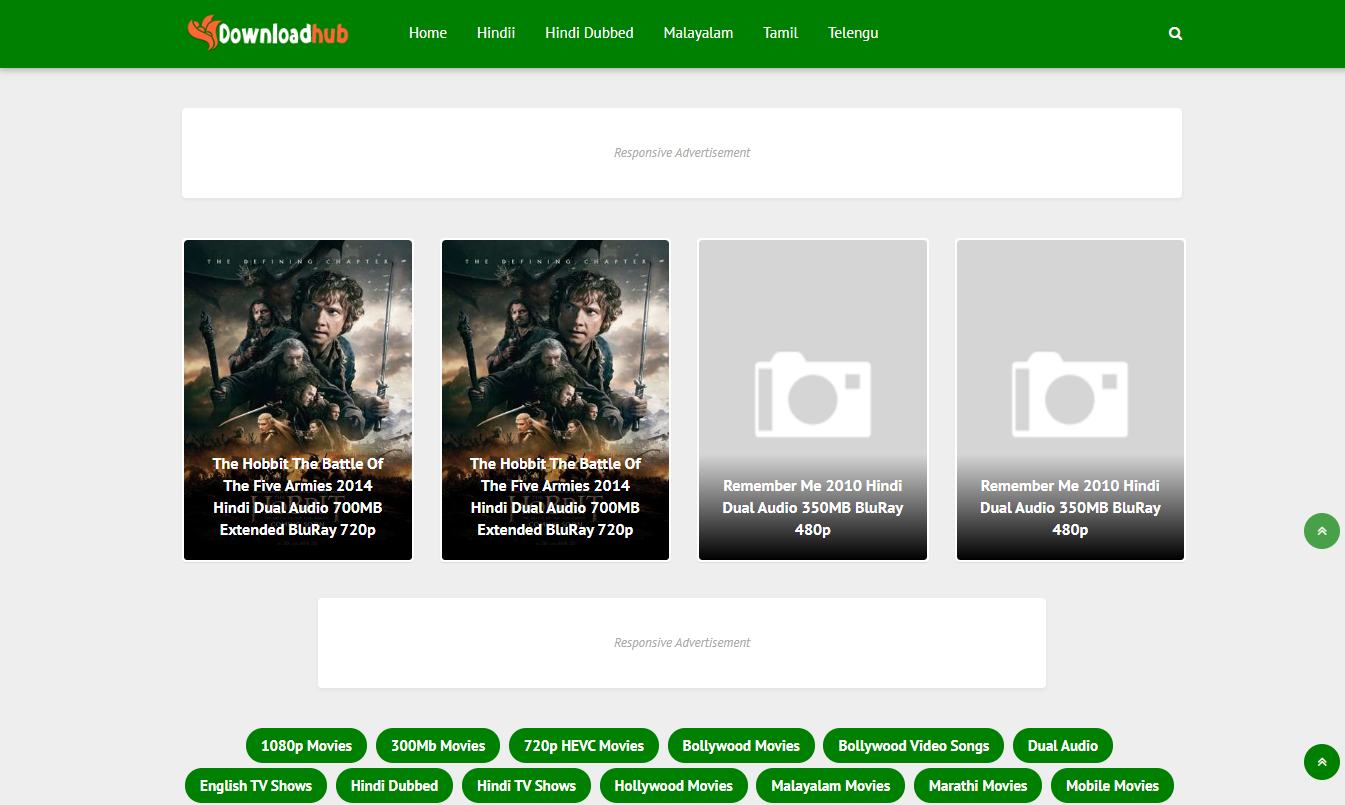Select the Tamil navigation item
This screenshot has width=1345, height=805.
coord(780,33)
